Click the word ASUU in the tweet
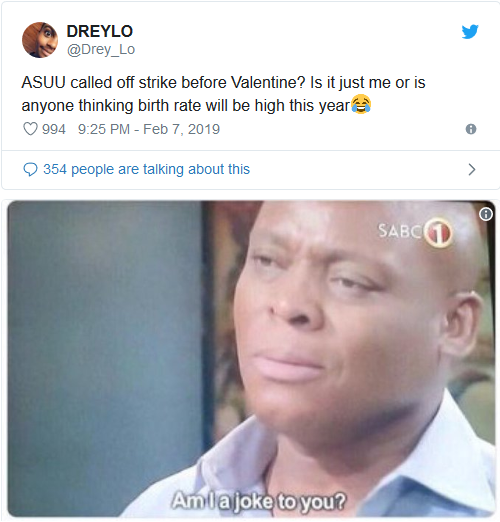Image resolution: width=500 pixels, height=522 pixels. coord(43,82)
